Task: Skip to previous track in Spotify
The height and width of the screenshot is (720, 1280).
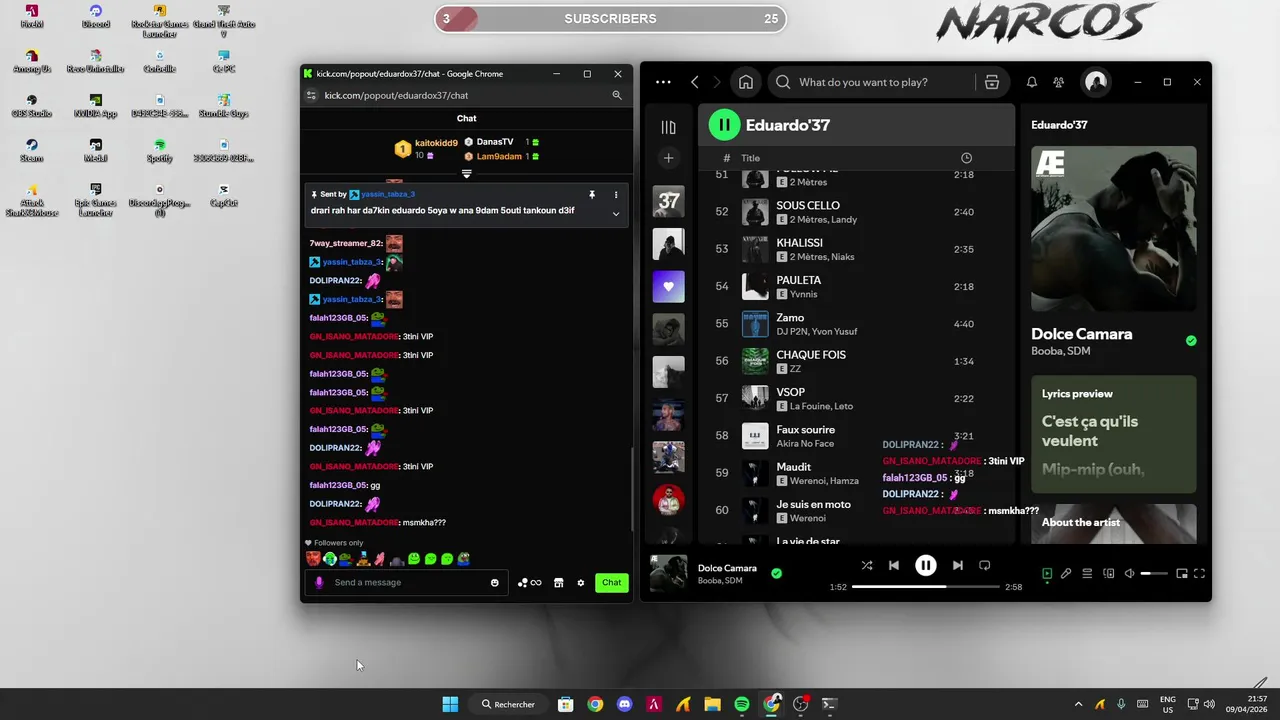Action: click(894, 565)
